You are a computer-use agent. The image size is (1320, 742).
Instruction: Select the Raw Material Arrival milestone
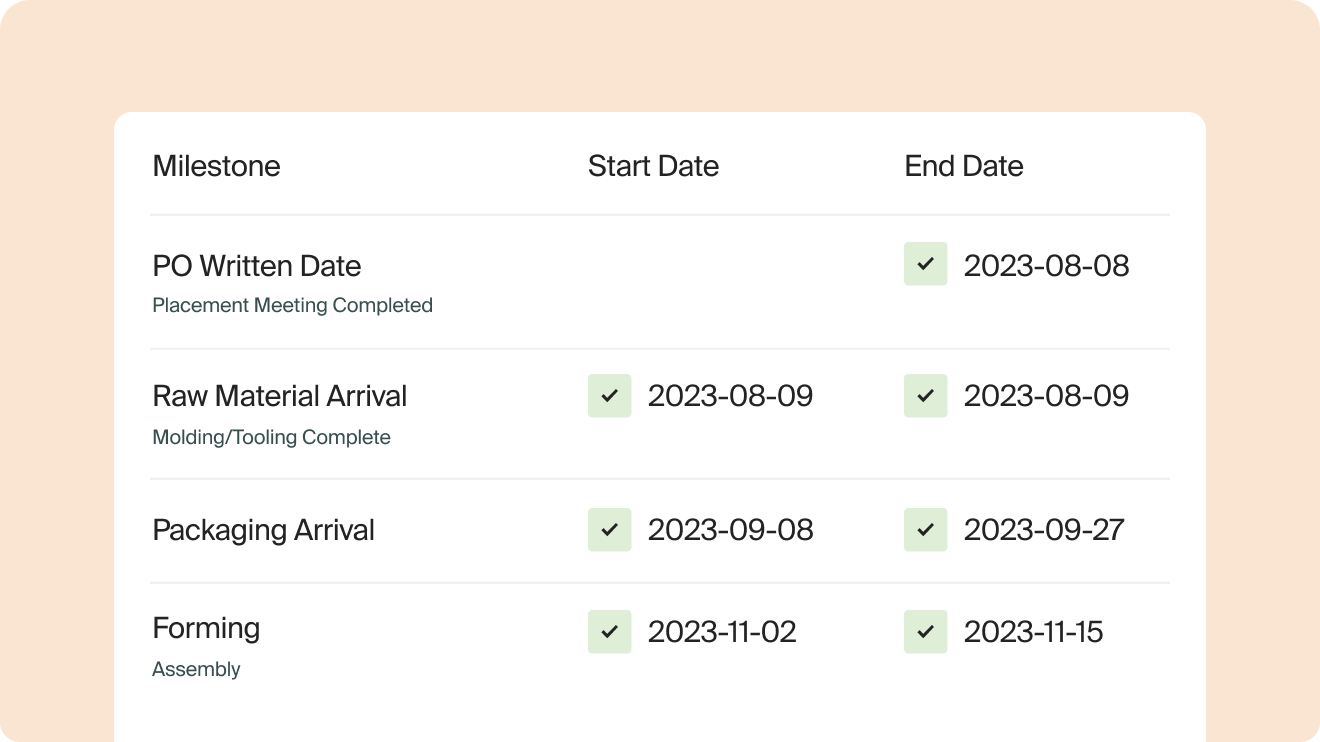click(x=279, y=396)
